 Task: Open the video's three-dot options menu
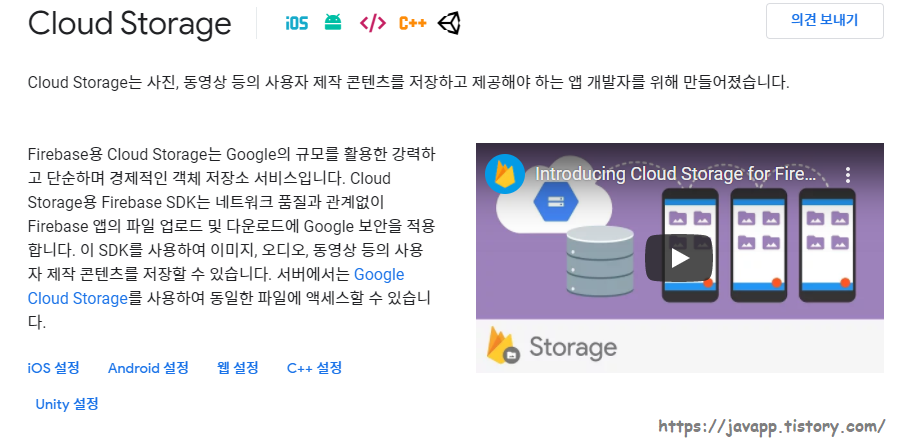pyautogui.click(x=847, y=175)
